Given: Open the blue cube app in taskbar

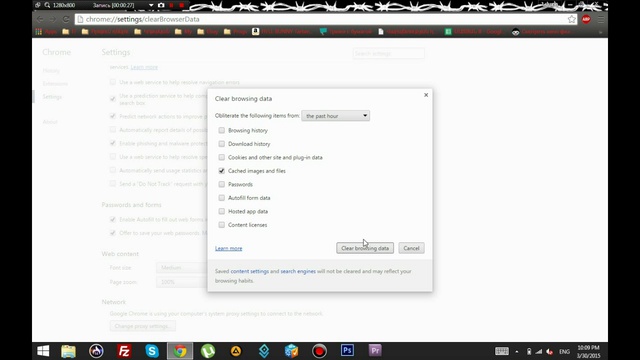Looking at the screenshot, I should coord(291,351).
